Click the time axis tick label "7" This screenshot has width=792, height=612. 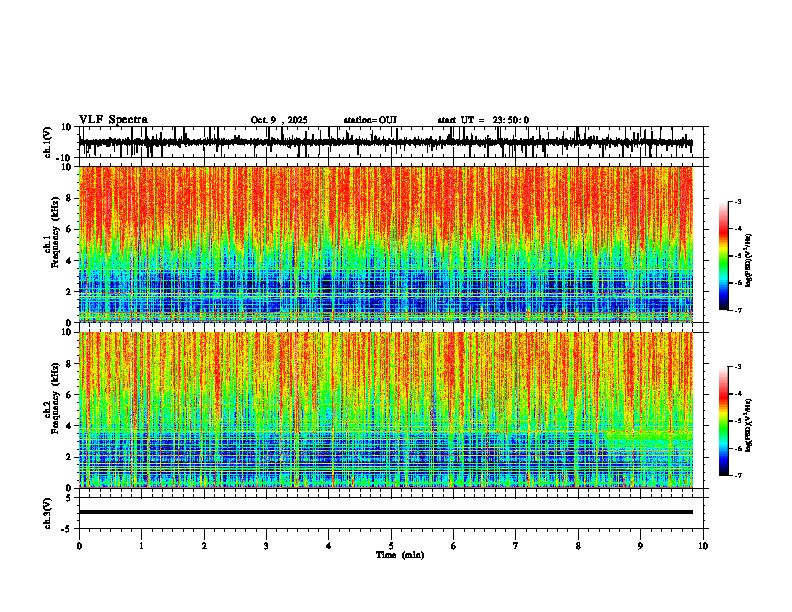click(x=516, y=546)
